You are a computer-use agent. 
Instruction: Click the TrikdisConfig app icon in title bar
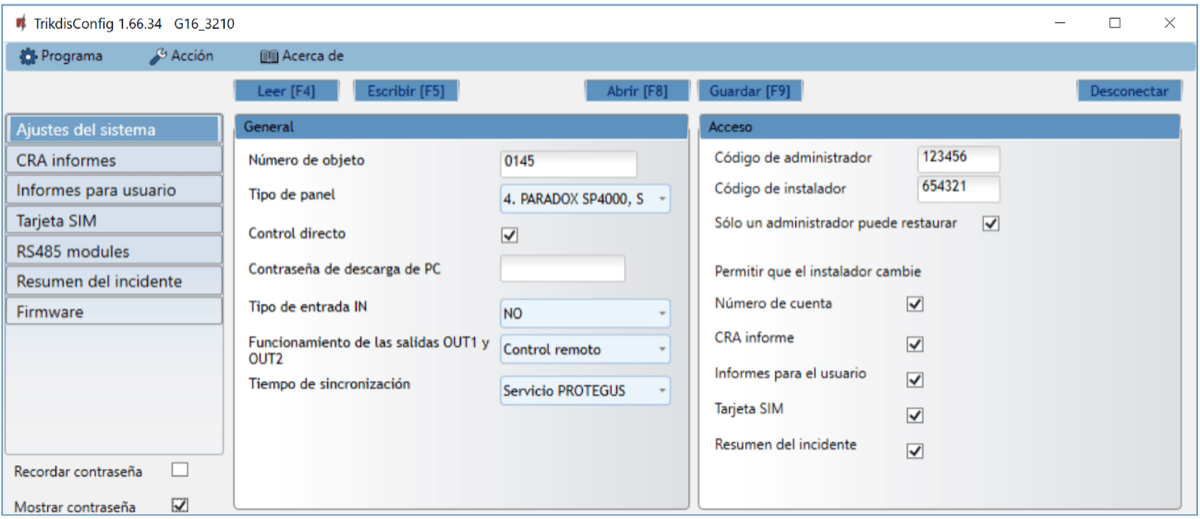[21, 23]
